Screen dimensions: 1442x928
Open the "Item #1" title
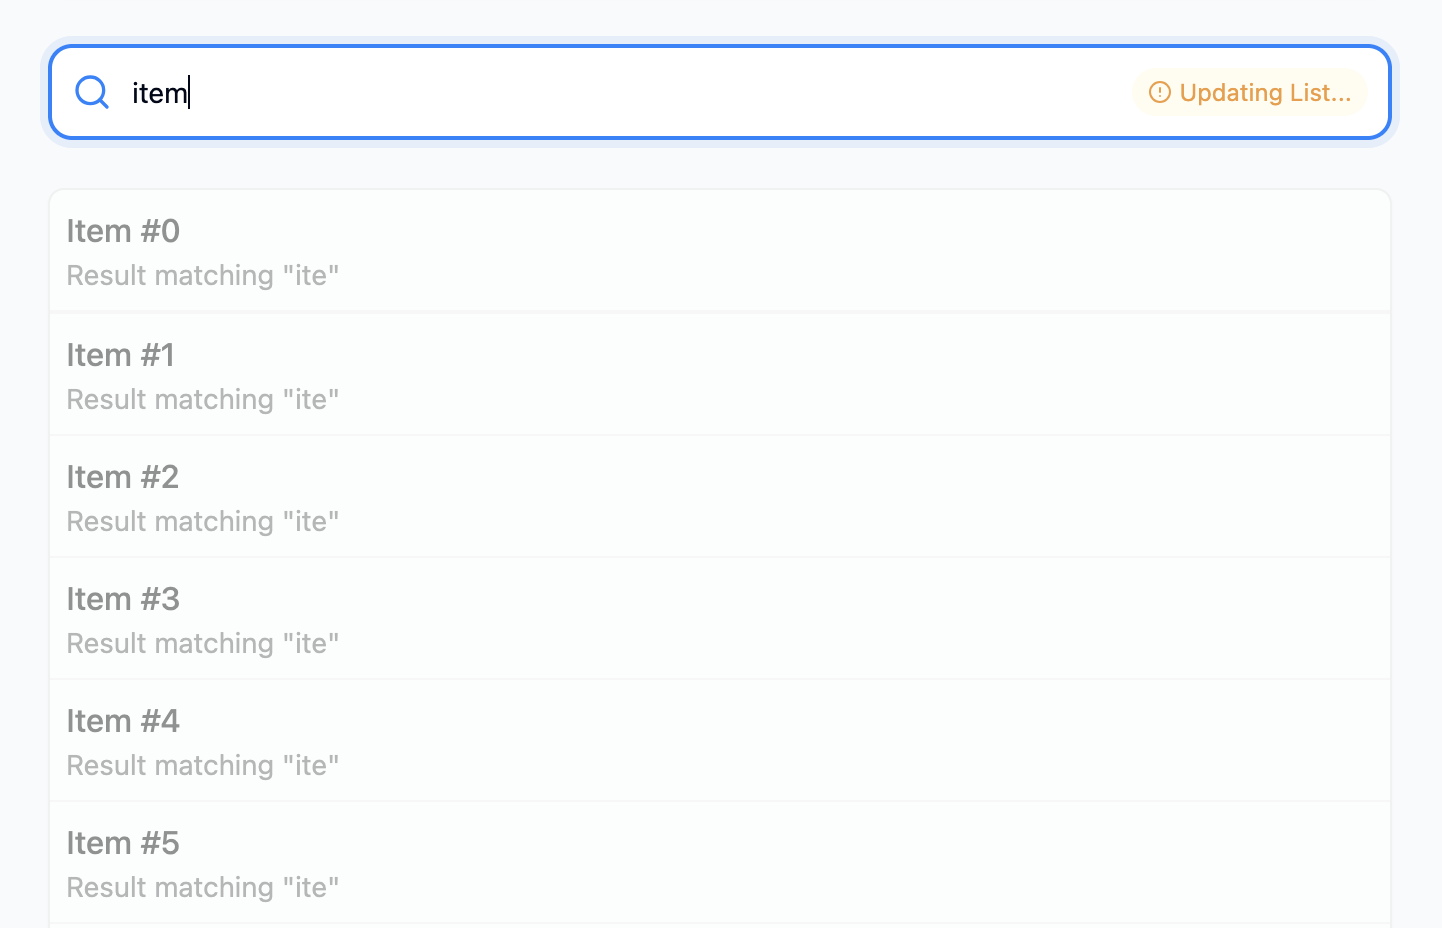pos(121,355)
